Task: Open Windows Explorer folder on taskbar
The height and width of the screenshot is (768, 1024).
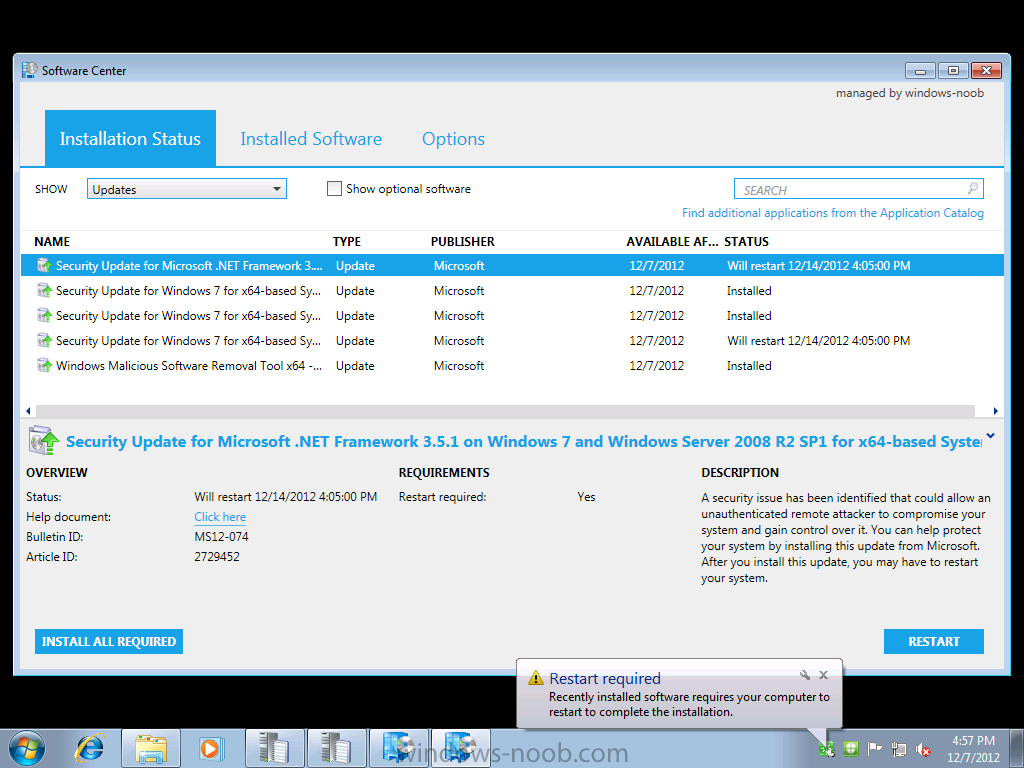Action: [151, 748]
